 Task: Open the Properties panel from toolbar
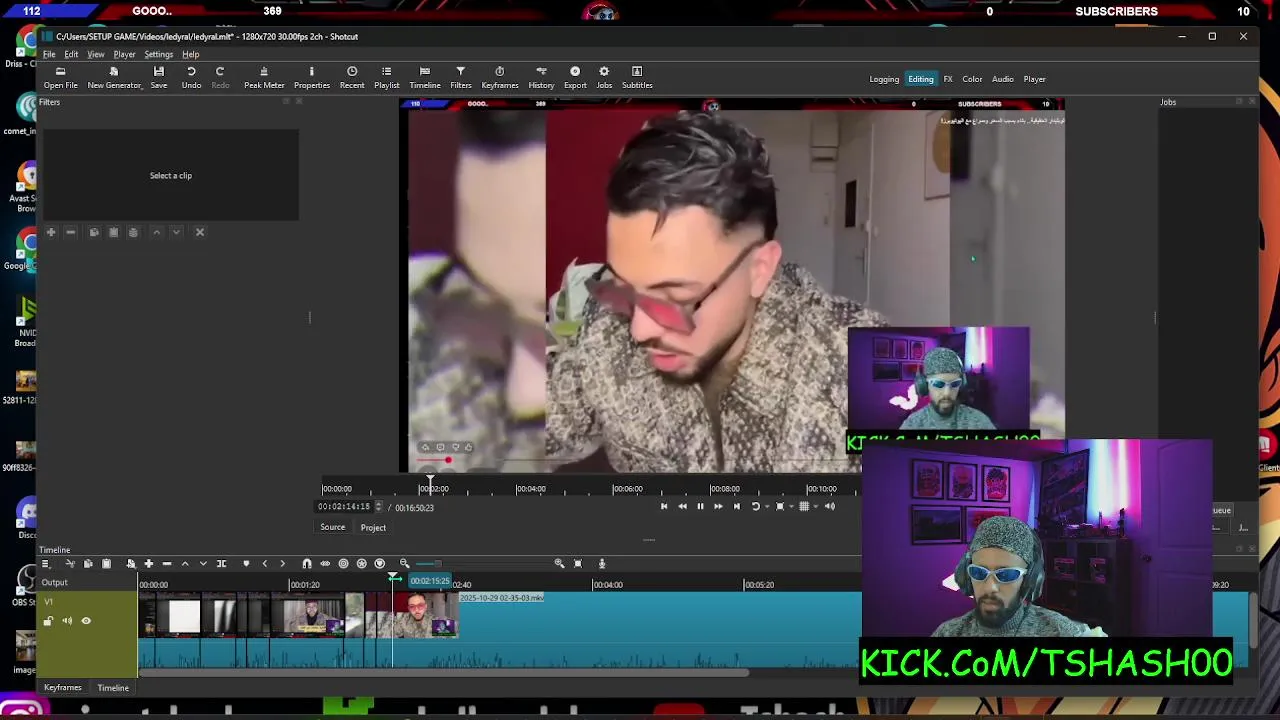[311, 77]
